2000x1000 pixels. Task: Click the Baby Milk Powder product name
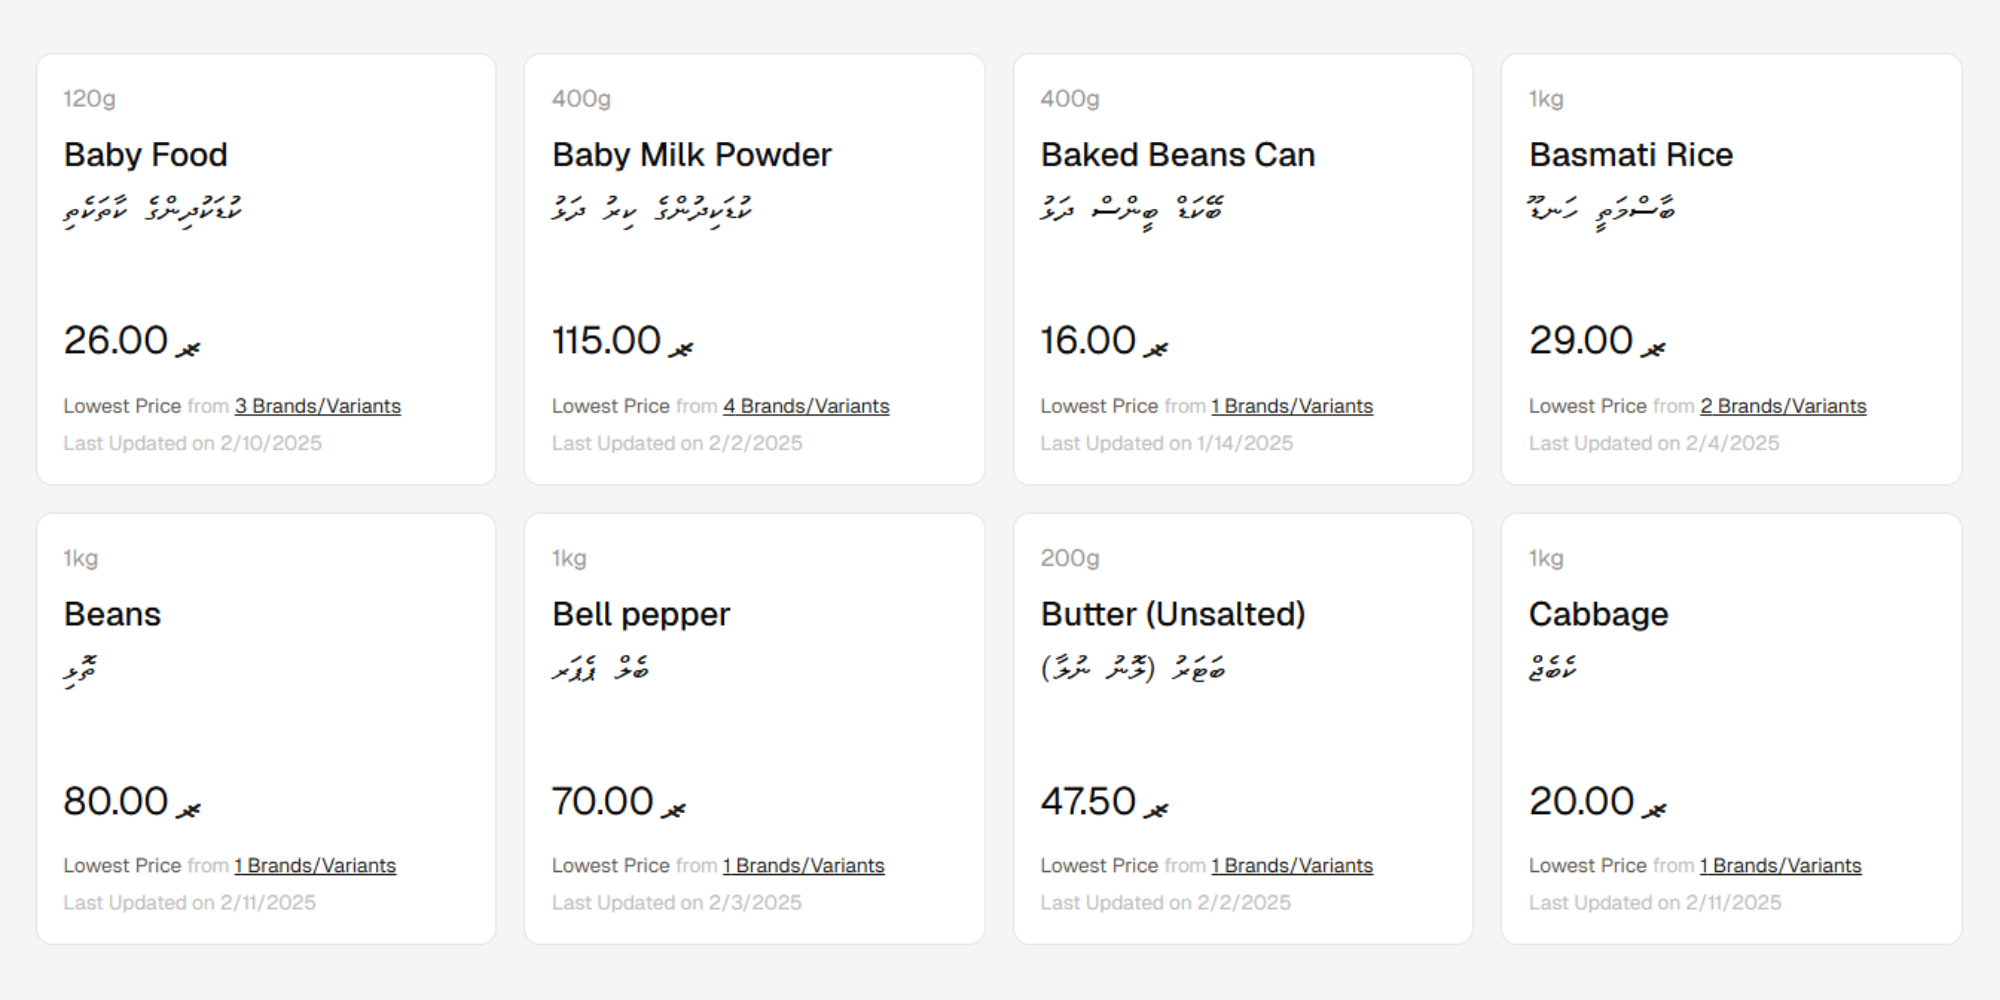coord(692,155)
